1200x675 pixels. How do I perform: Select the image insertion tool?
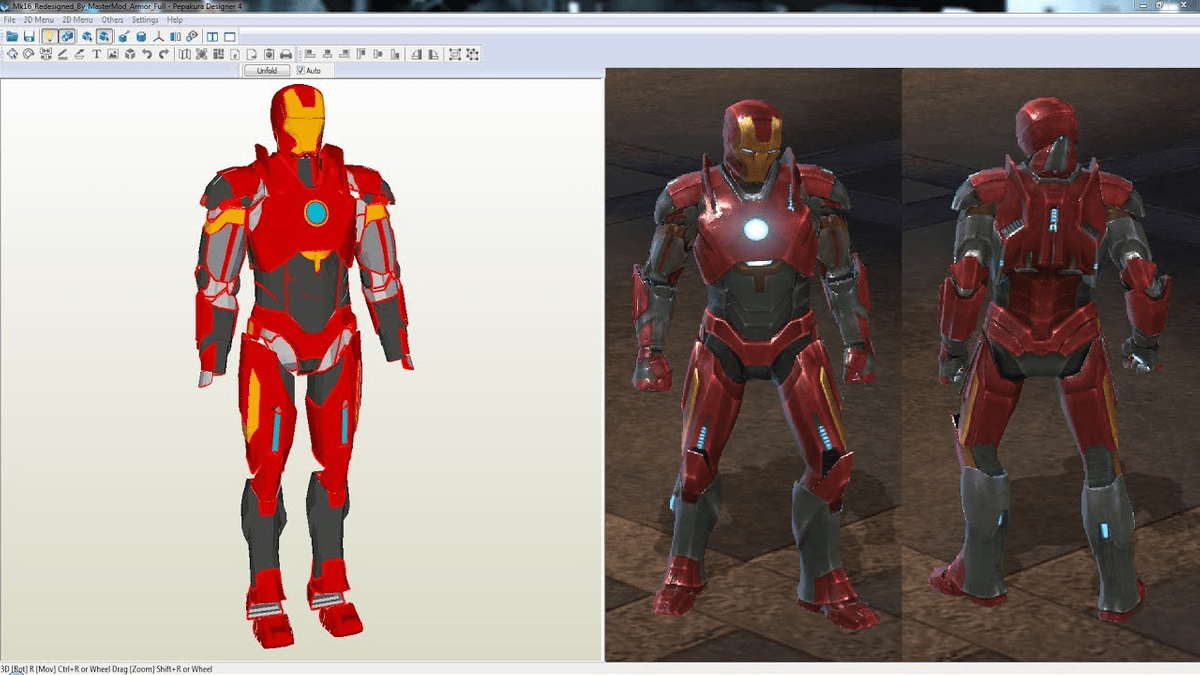click(x=113, y=55)
